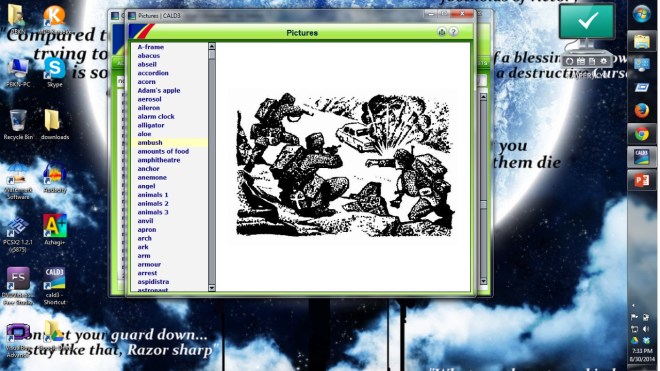The image size is (660, 371).
Task: Open the downloads folder on the desktop
Action: [x=54, y=124]
